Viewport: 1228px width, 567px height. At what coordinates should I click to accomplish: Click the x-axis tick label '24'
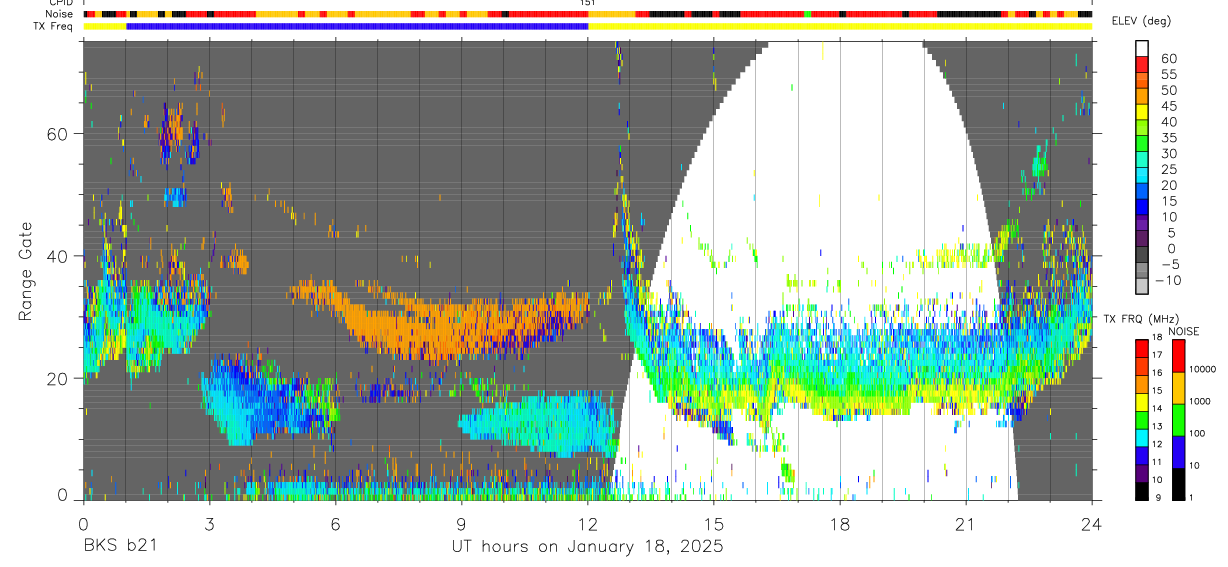tap(1092, 524)
